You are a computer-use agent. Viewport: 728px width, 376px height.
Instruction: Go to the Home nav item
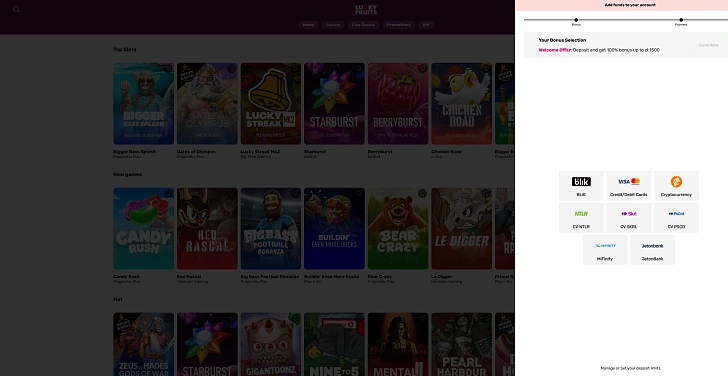(308, 25)
